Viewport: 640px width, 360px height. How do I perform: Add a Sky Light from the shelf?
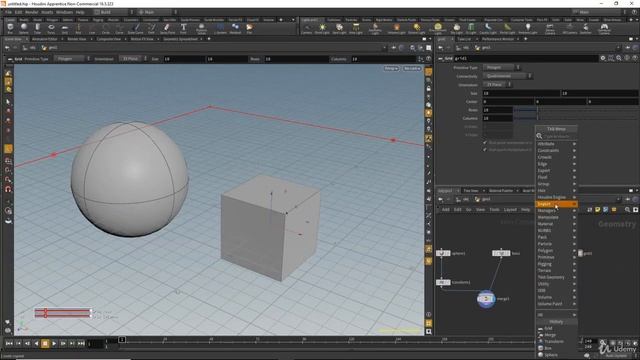click(456, 29)
